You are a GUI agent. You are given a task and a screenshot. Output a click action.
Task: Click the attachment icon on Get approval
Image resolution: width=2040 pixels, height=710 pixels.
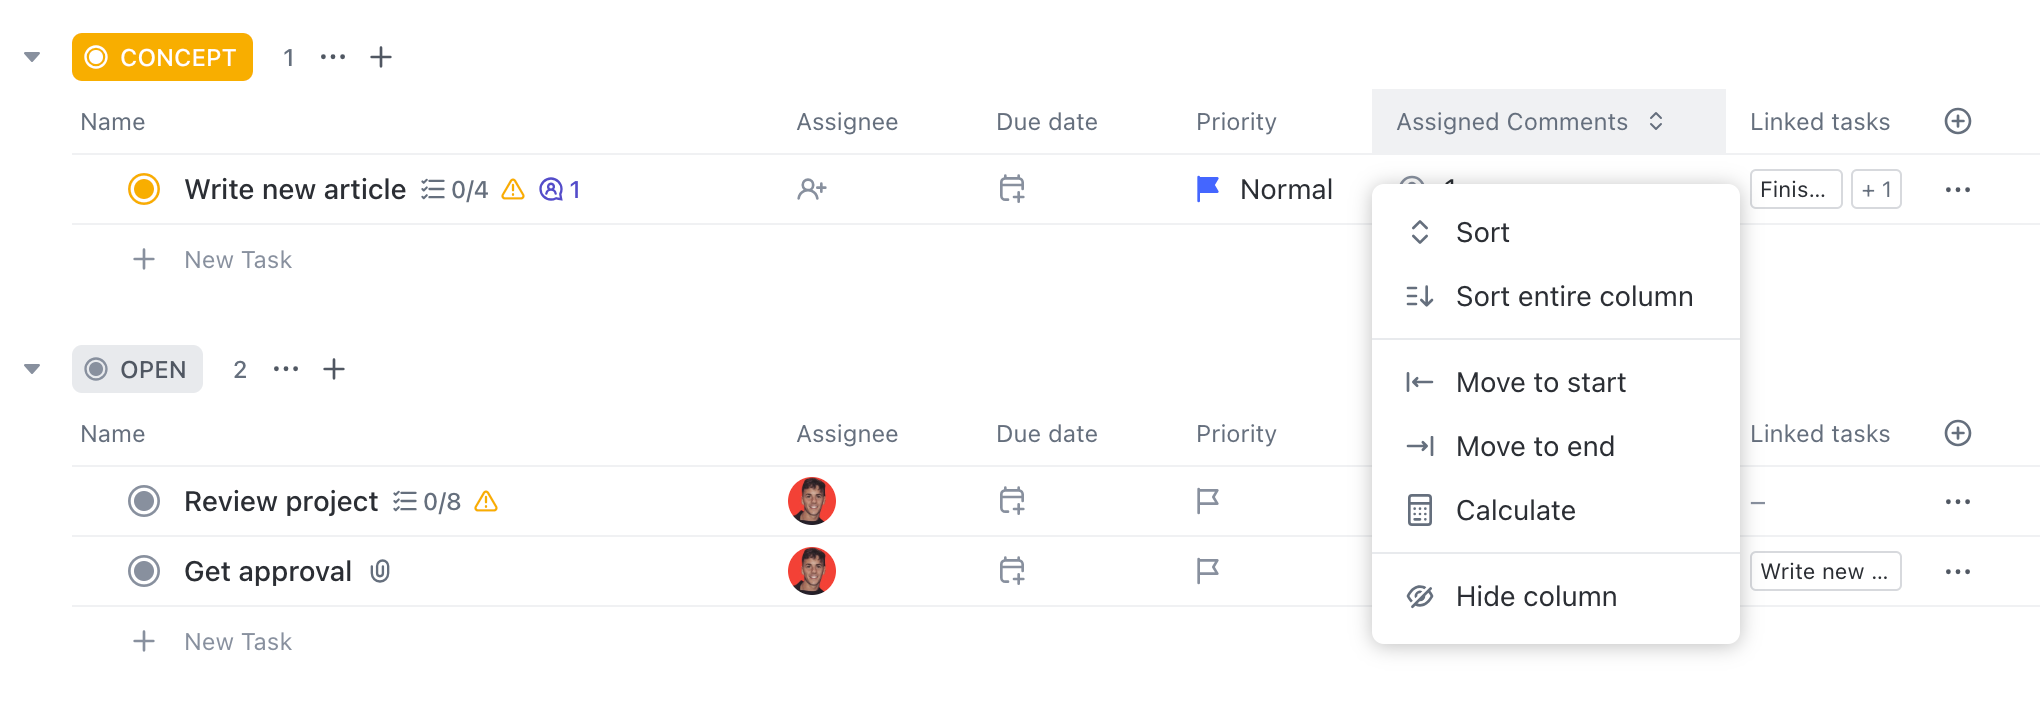[x=380, y=571]
